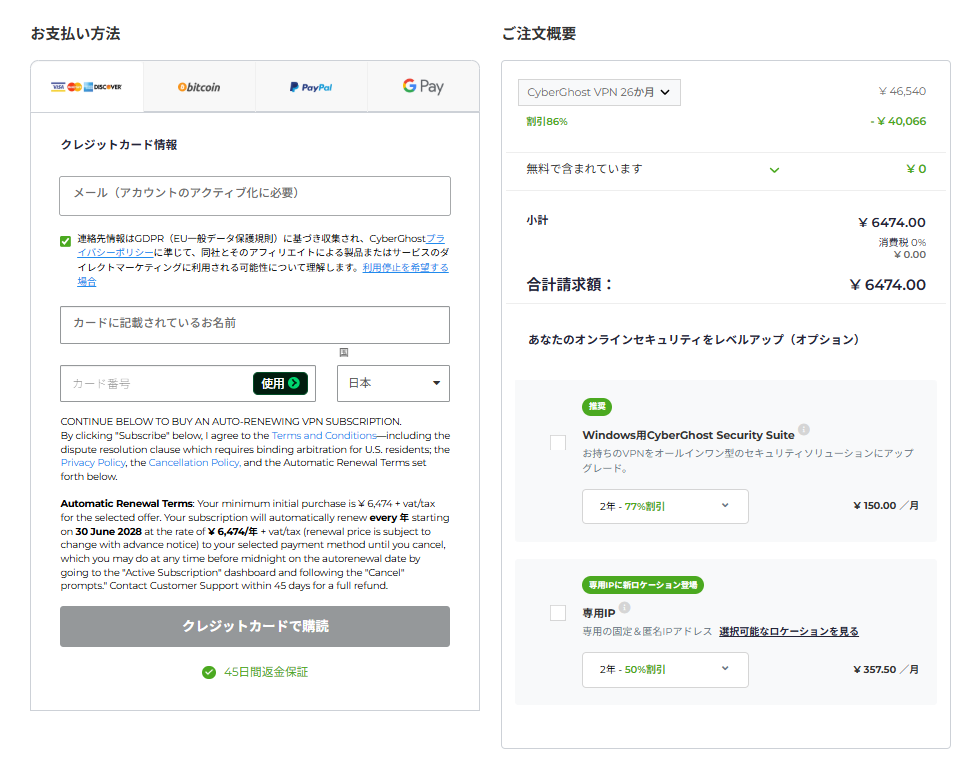Click the ¥ 150.00 /月 price
The width and height of the screenshot is (980, 774).
[886, 505]
